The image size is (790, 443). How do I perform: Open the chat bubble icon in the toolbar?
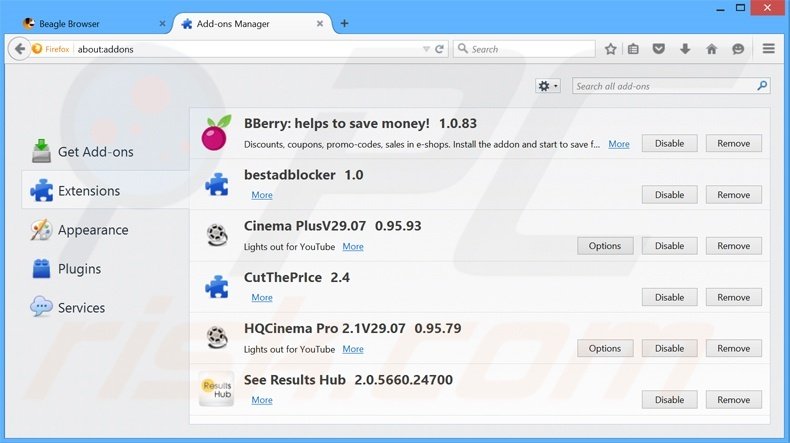[x=738, y=49]
